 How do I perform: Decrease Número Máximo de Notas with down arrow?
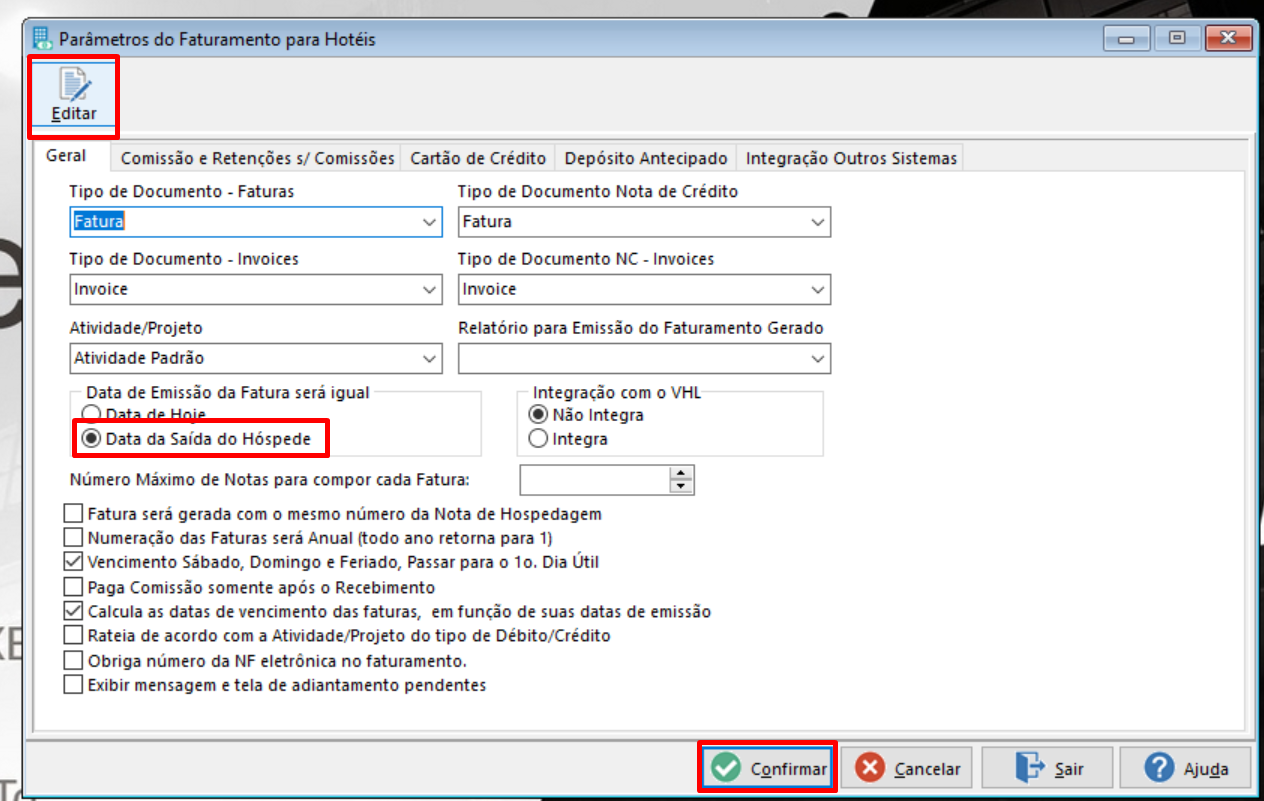tap(682, 487)
